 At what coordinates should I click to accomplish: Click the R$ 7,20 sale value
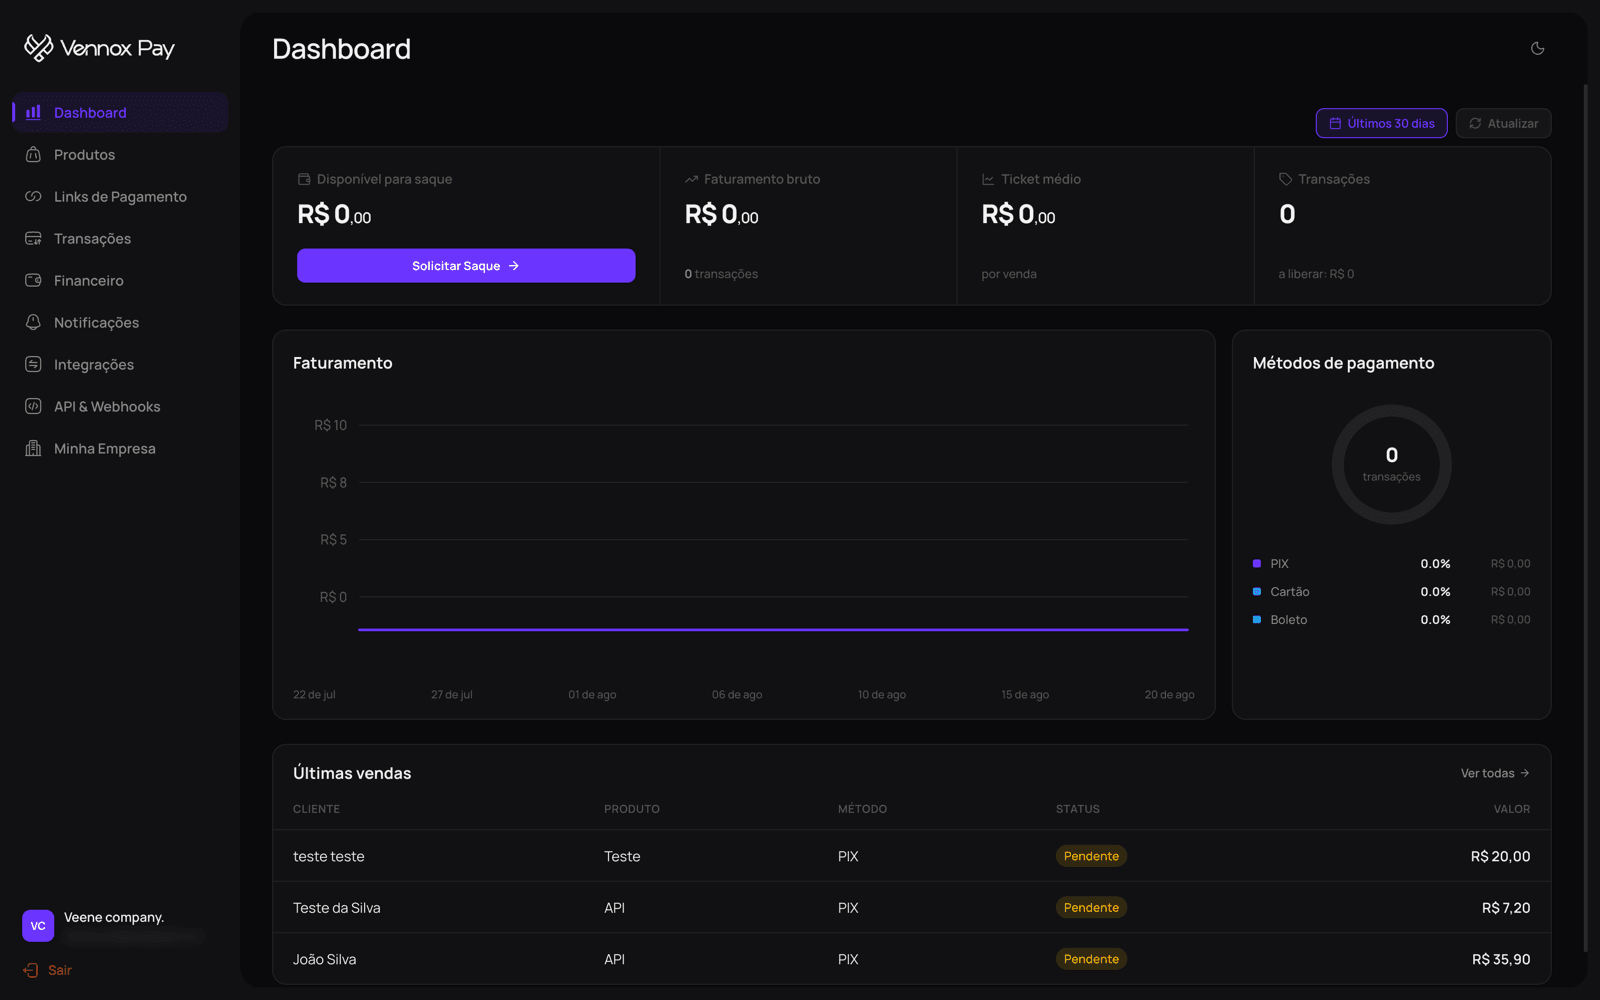(x=1506, y=908)
